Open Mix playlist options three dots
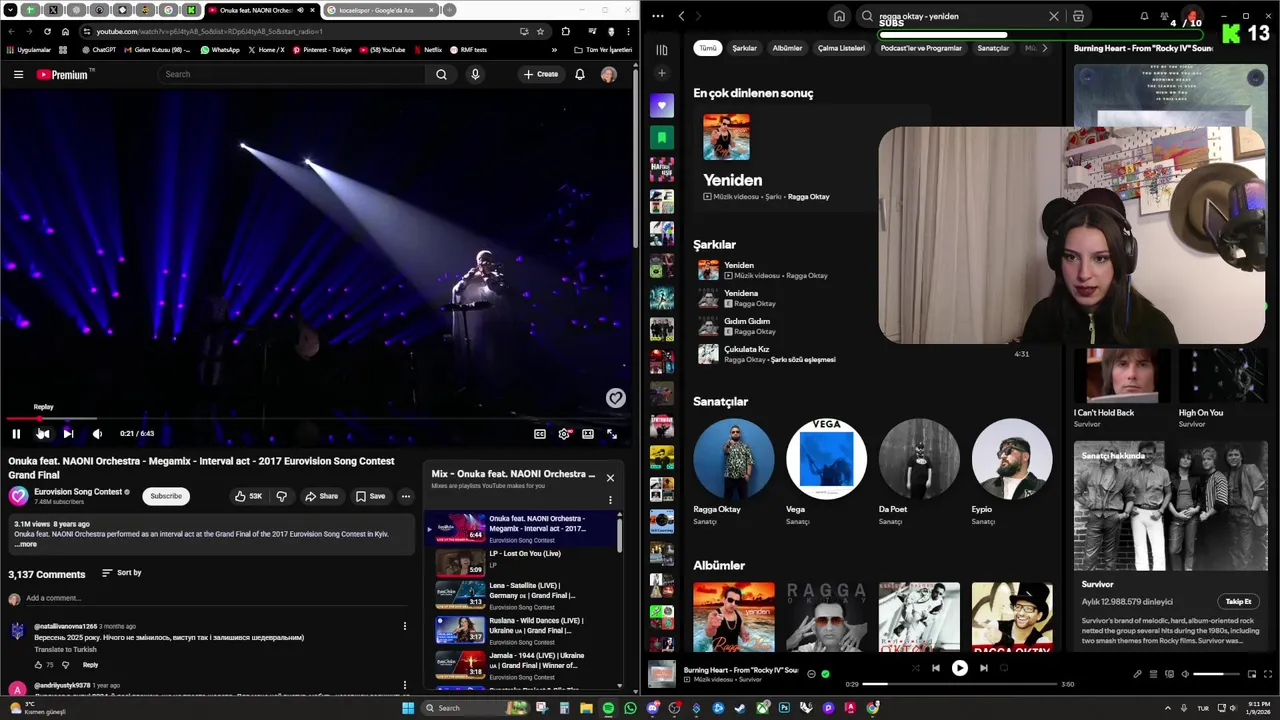 tap(610, 500)
